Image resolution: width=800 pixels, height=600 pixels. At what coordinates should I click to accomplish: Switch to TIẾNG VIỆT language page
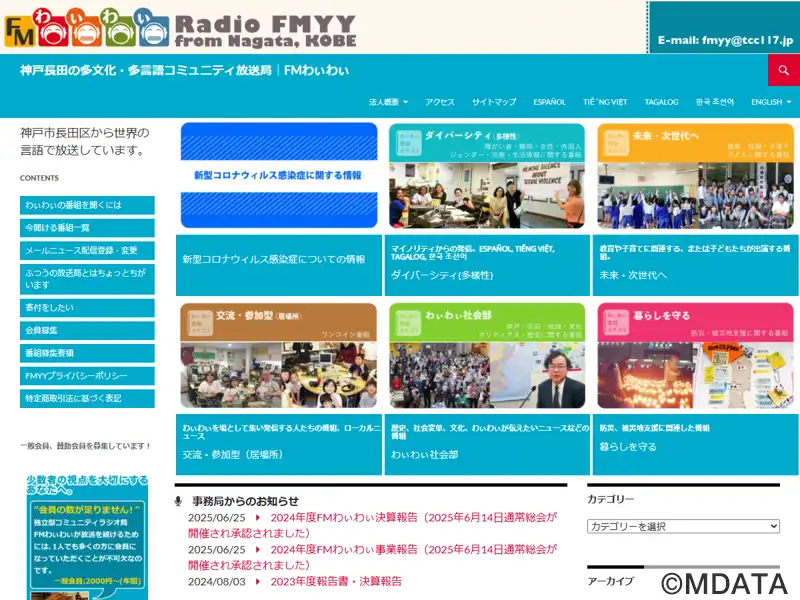[x=605, y=102]
